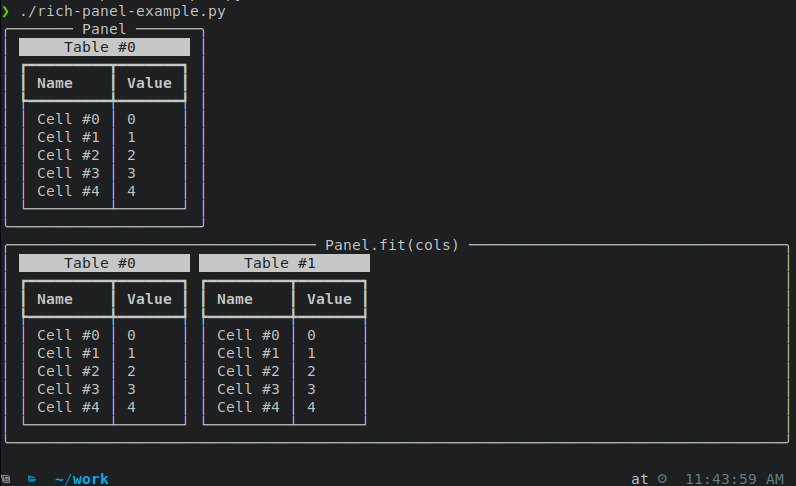Click the clock icon beside the time
Screen dimensions: 796x486
coord(662,478)
